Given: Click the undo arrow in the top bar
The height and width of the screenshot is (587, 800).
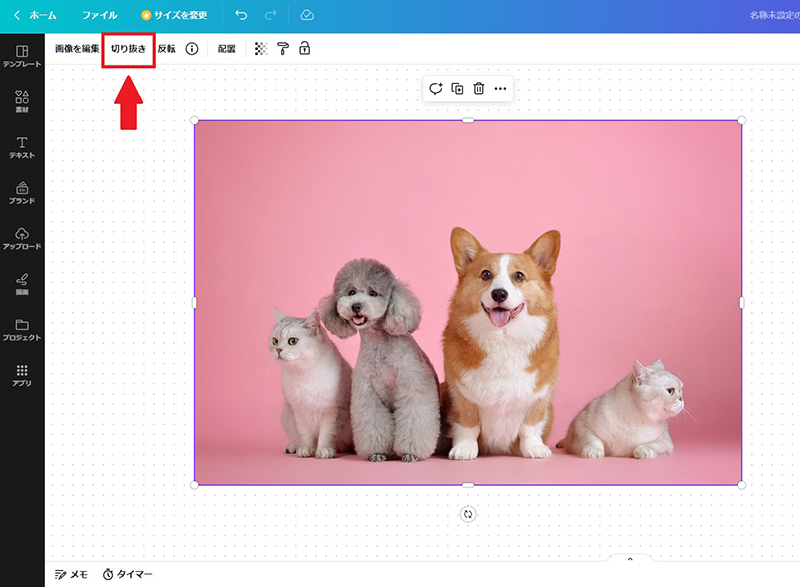Looking at the screenshot, I should pyautogui.click(x=240, y=14).
